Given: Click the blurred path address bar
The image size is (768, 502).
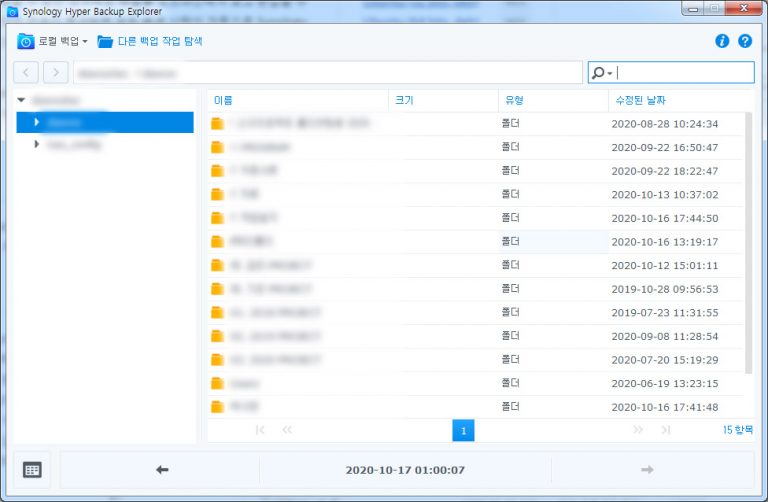Looking at the screenshot, I should [328, 73].
